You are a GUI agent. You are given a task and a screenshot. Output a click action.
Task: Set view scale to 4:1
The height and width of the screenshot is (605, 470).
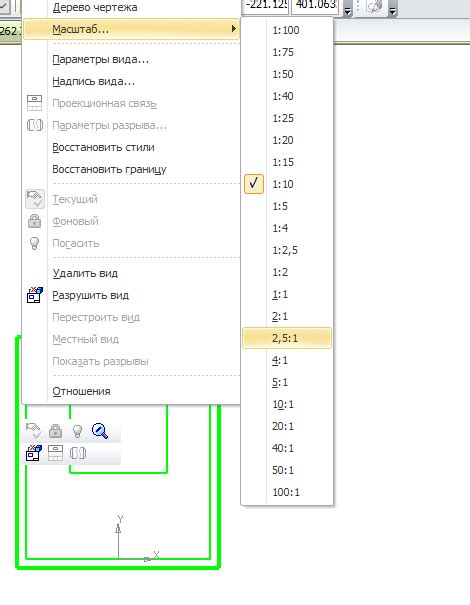(287, 360)
